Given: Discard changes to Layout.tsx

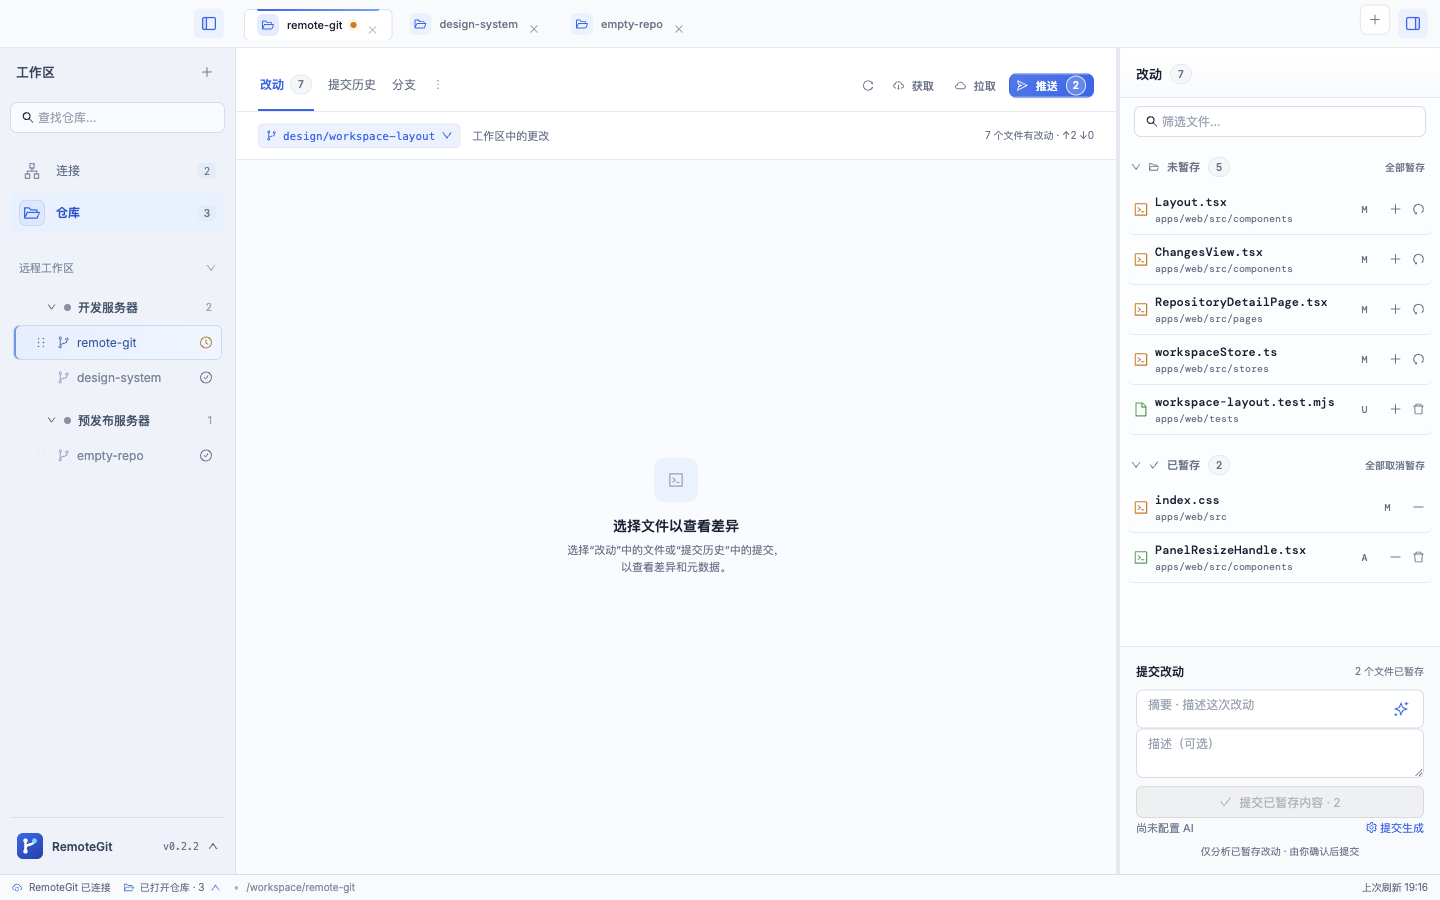Looking at the screenshot, I should click(1418, 209).
